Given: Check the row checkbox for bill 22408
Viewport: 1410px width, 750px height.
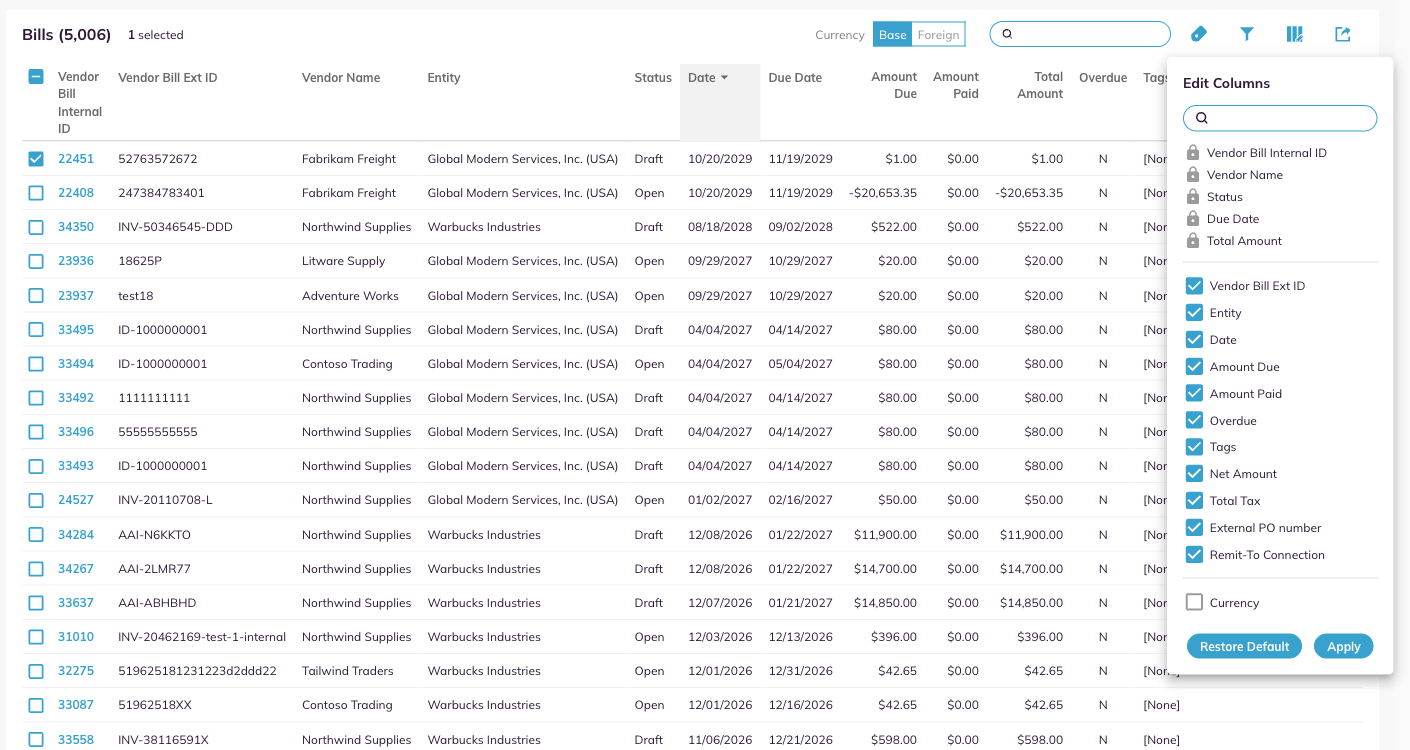Looking at the screenshot, I should pyautogui.click(x=36, y=193).
